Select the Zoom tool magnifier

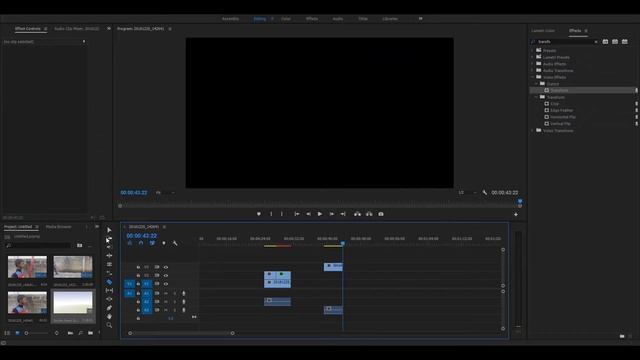109,325
